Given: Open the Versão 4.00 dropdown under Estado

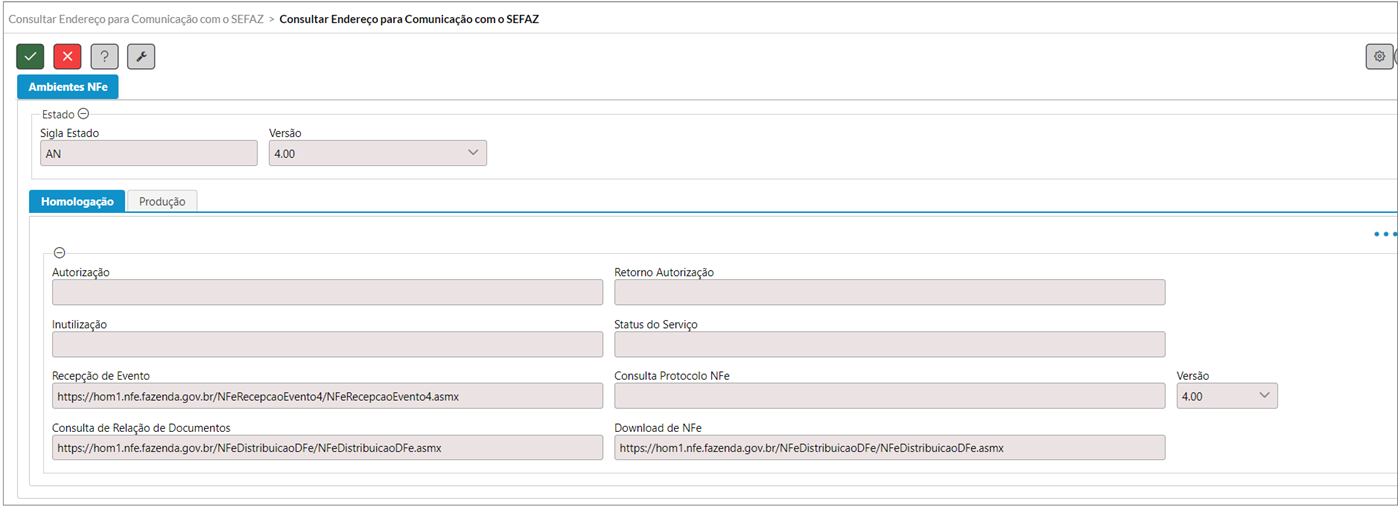Looking at the screenshot, I should click(x=378, y=153).
